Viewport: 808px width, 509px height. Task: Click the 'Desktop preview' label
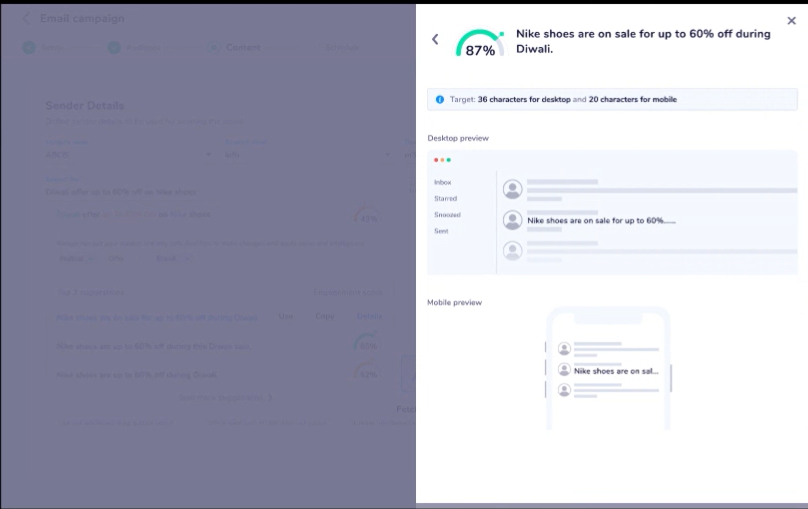pyautogui.click(x=458, y=138)
